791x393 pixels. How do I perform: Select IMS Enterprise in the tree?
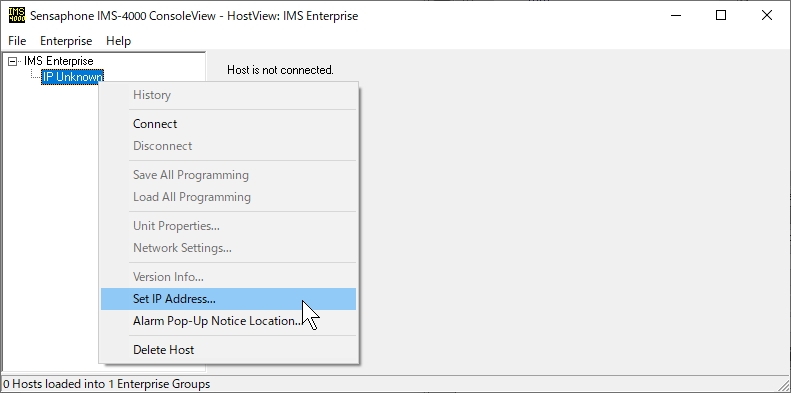coord(59,61)
